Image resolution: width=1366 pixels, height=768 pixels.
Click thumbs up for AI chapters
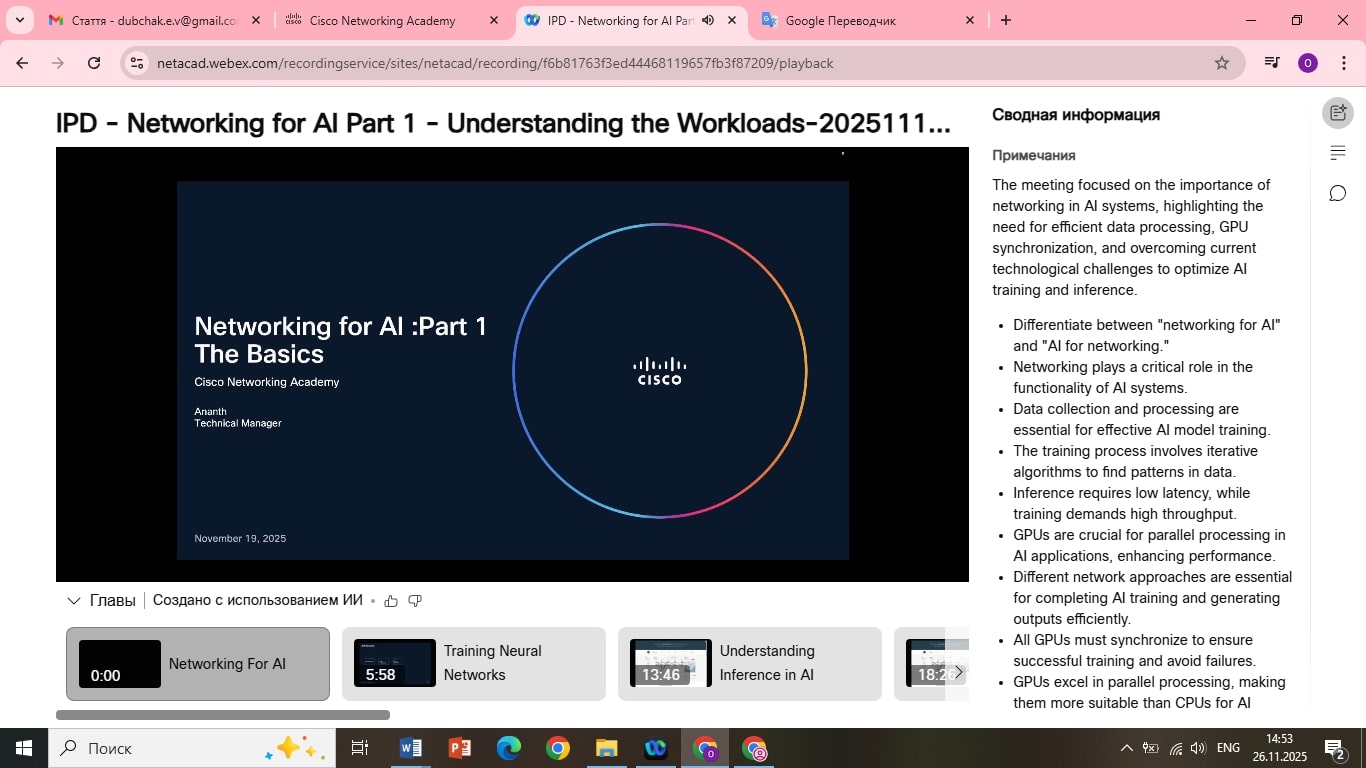(x=391, y=601)
